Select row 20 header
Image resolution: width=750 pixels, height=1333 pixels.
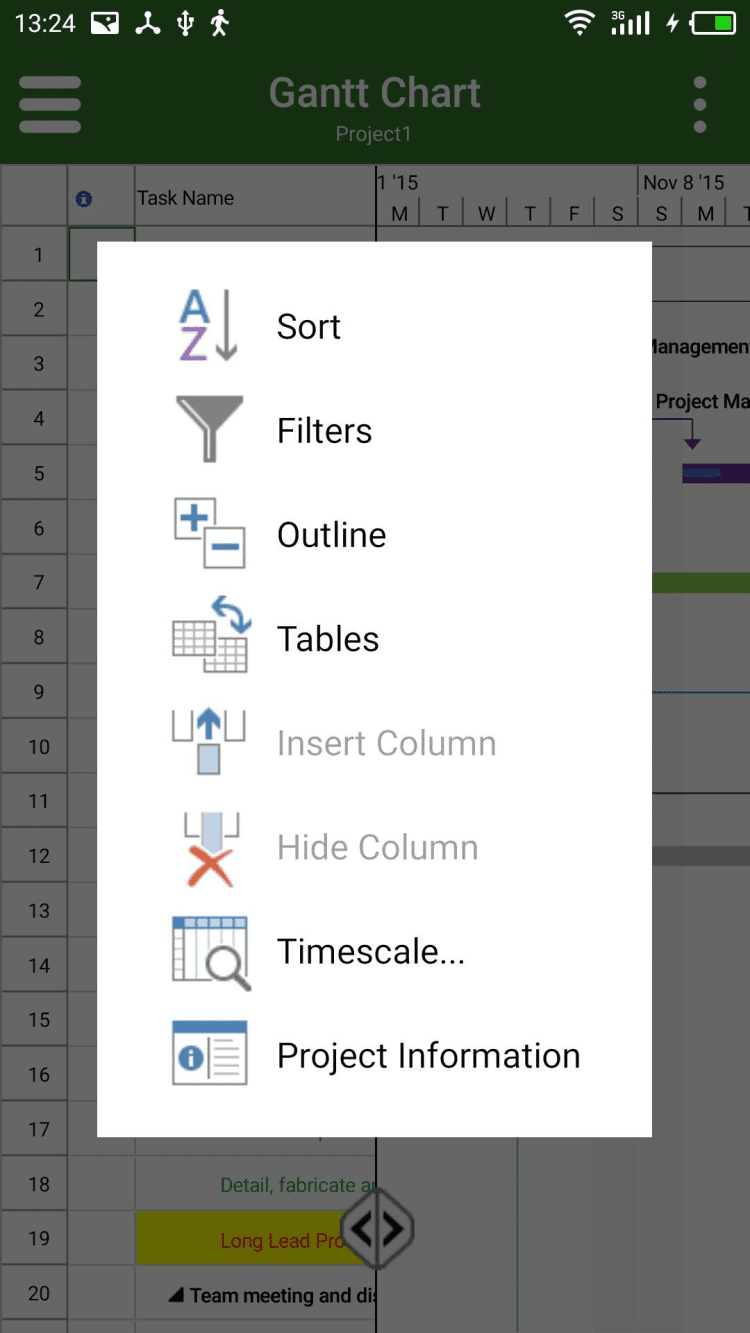(x=38, y=1293)
